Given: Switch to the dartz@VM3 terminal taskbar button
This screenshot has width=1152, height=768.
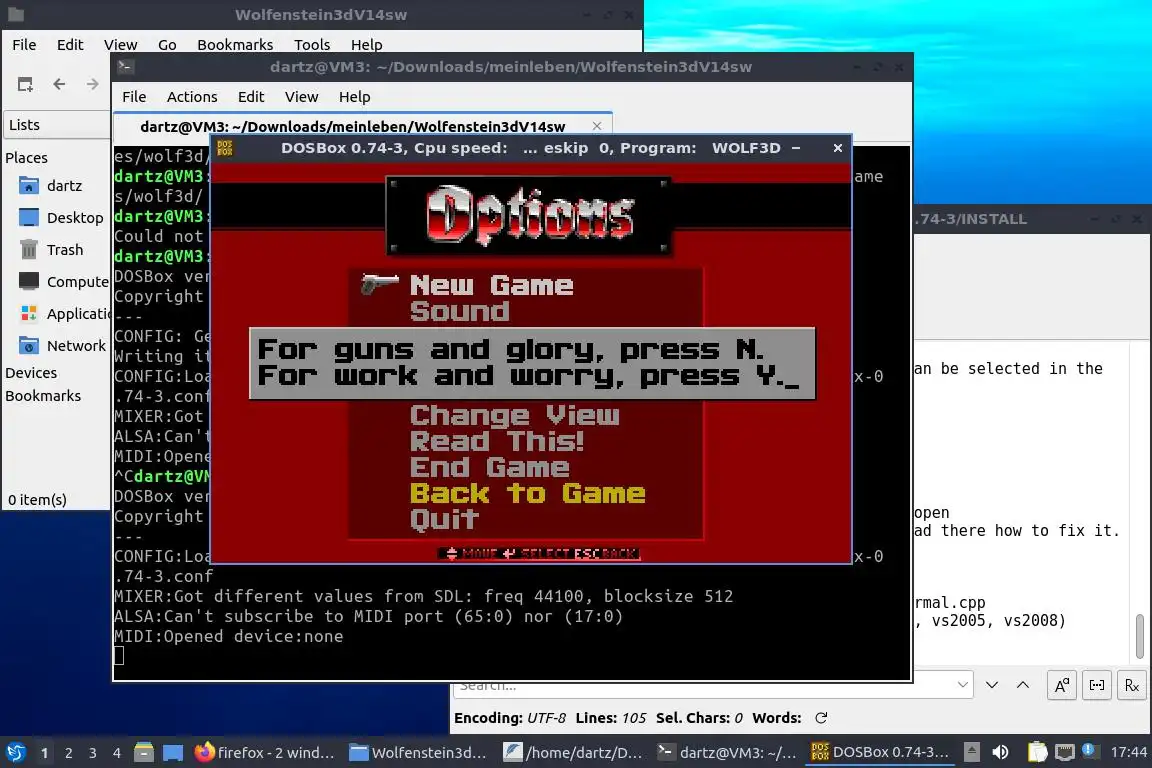Looking at the screenshot, I should pos(727,752).
